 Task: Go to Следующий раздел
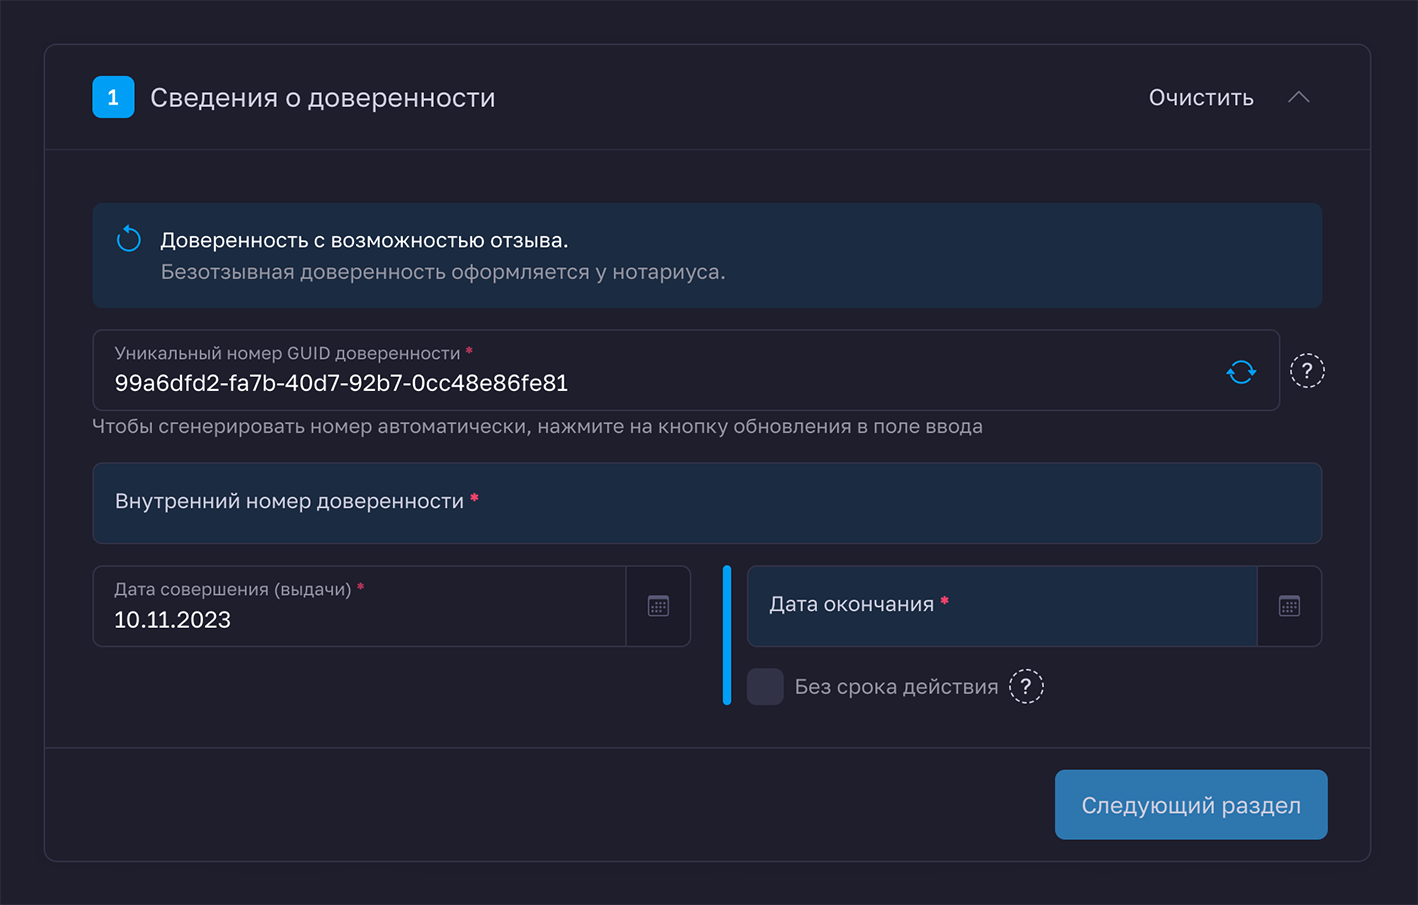[x=1191, y=805]
